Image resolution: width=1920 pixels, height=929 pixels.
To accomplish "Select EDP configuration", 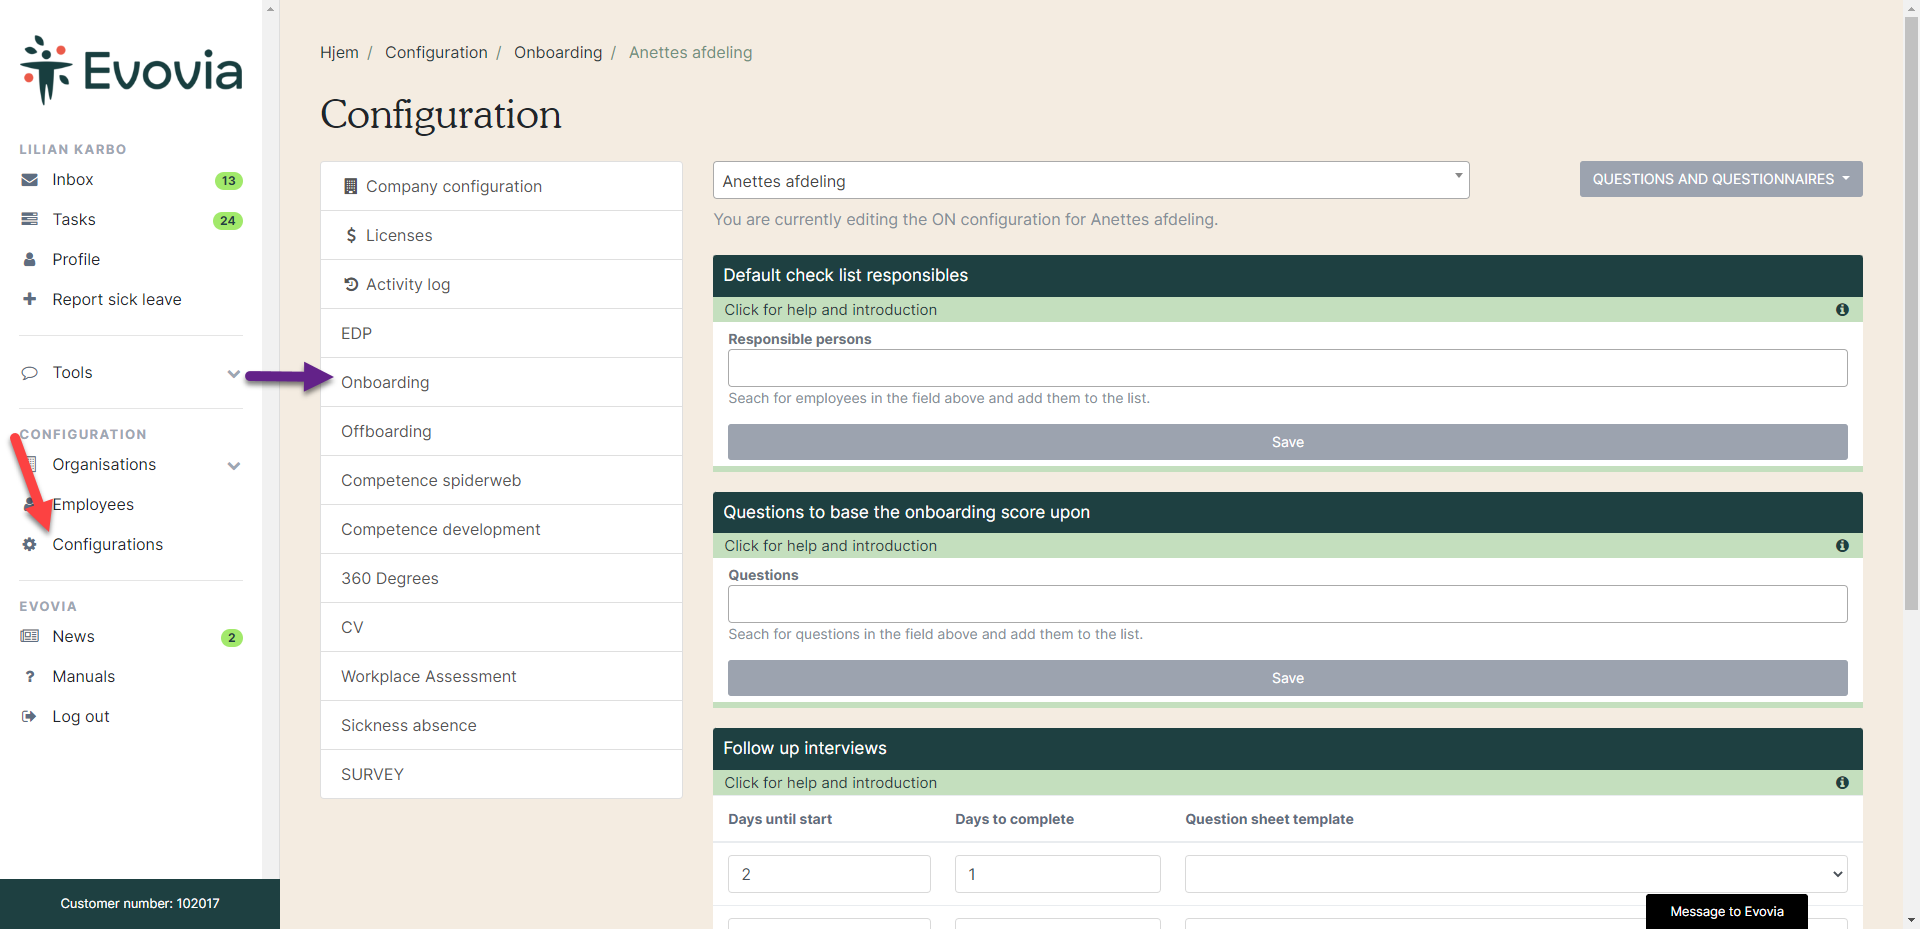I will [501, 333].
